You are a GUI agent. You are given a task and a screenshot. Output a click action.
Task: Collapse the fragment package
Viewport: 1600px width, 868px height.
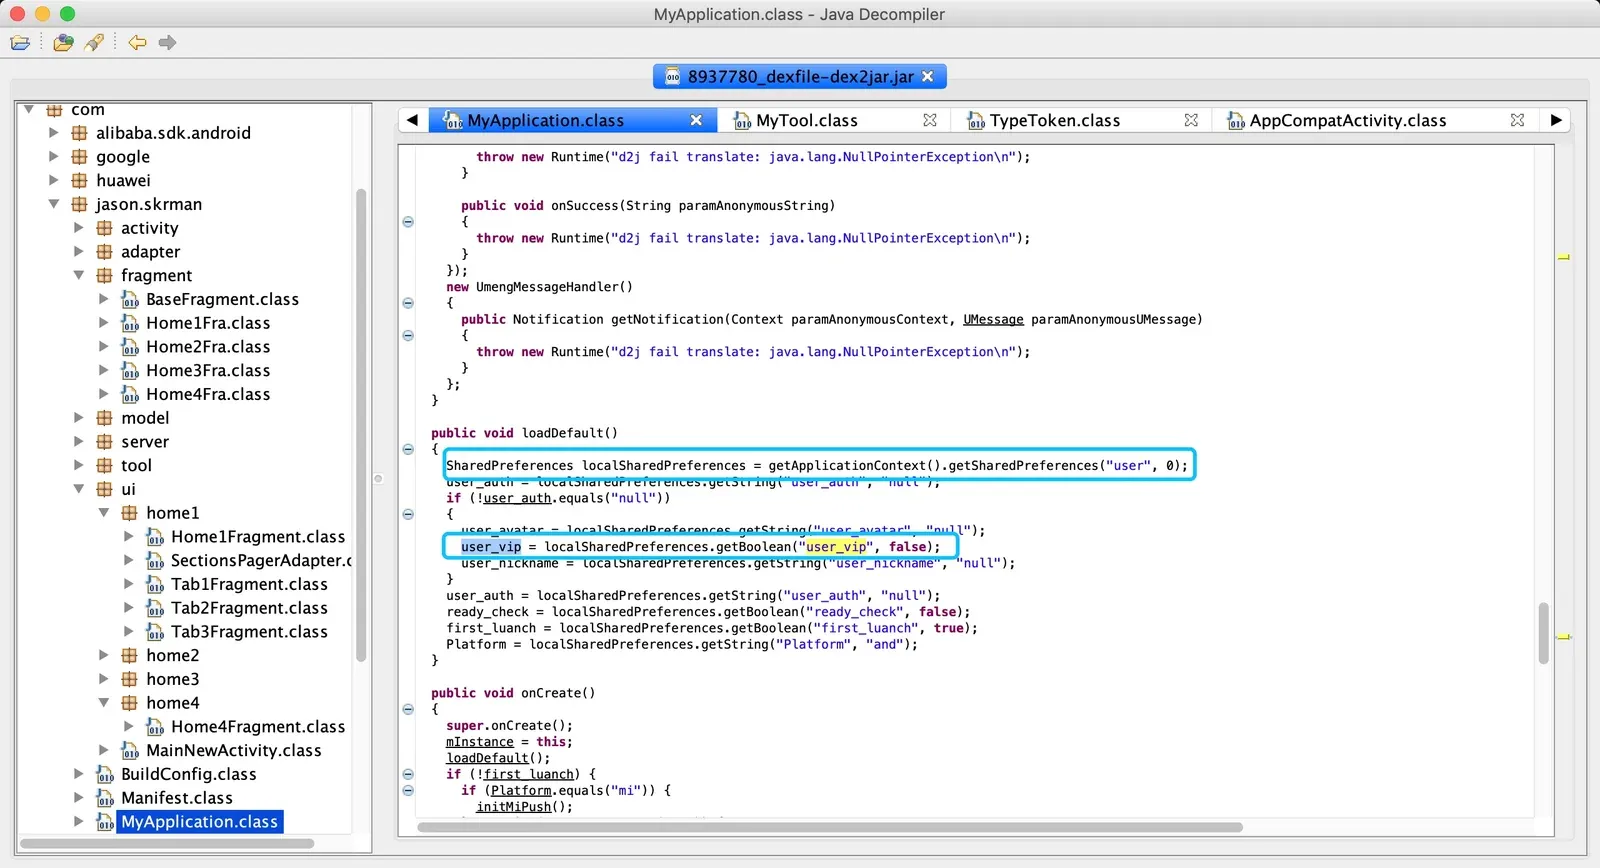pos(79,275)
